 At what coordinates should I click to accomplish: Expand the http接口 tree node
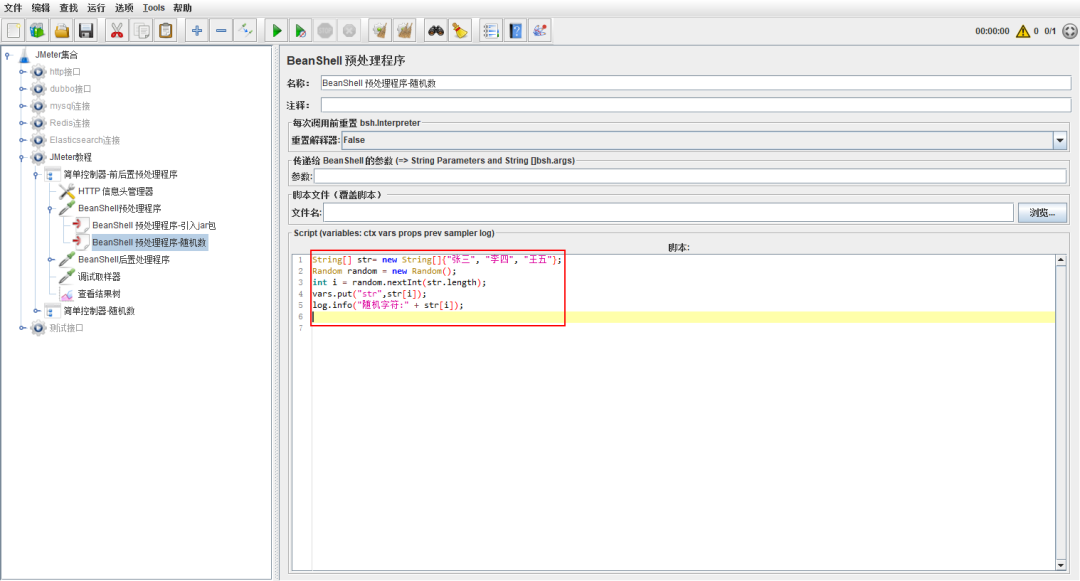22,72
